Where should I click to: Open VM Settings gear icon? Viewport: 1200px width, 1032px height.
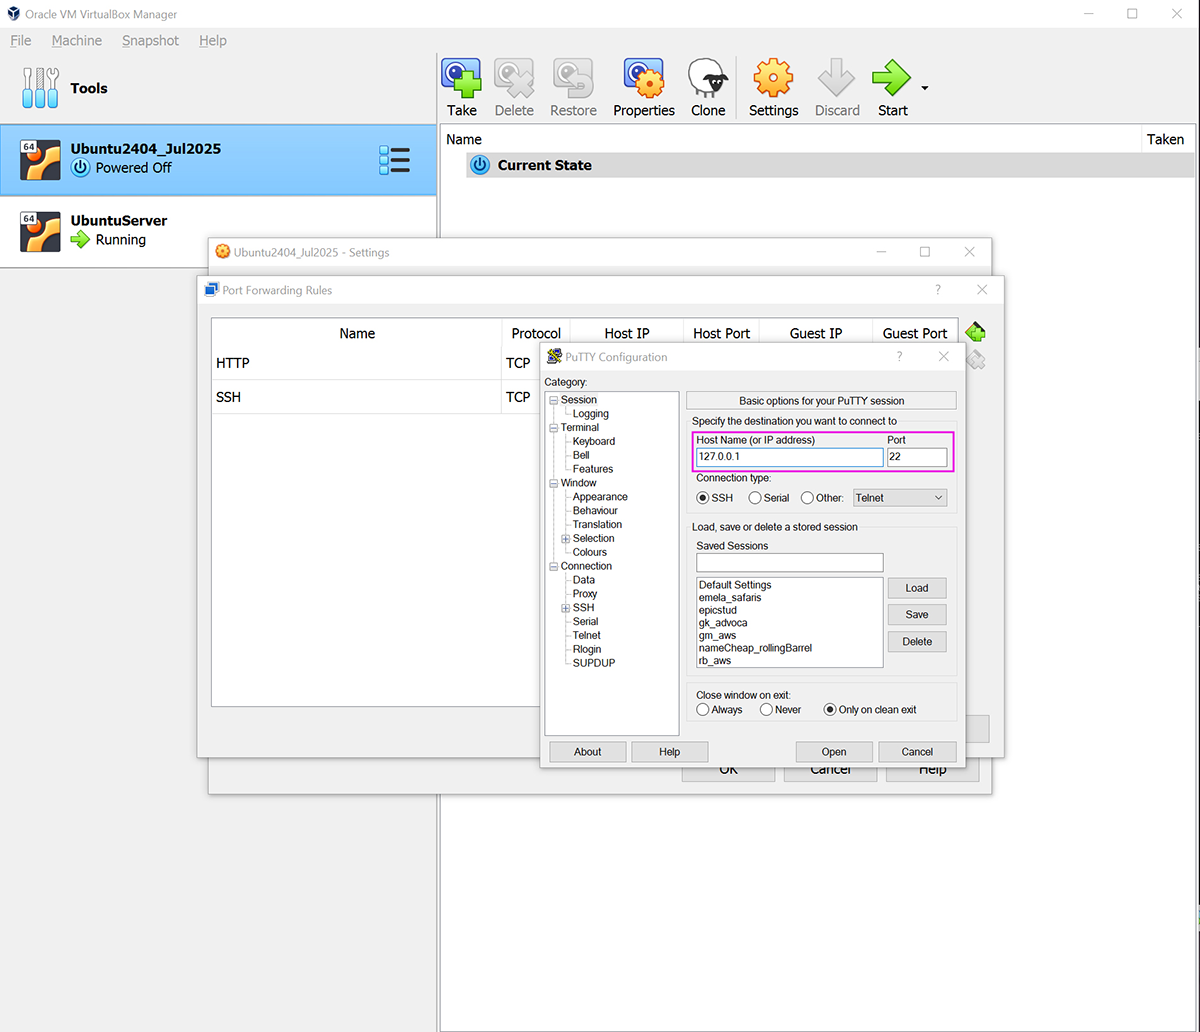(x=773, y=78)
